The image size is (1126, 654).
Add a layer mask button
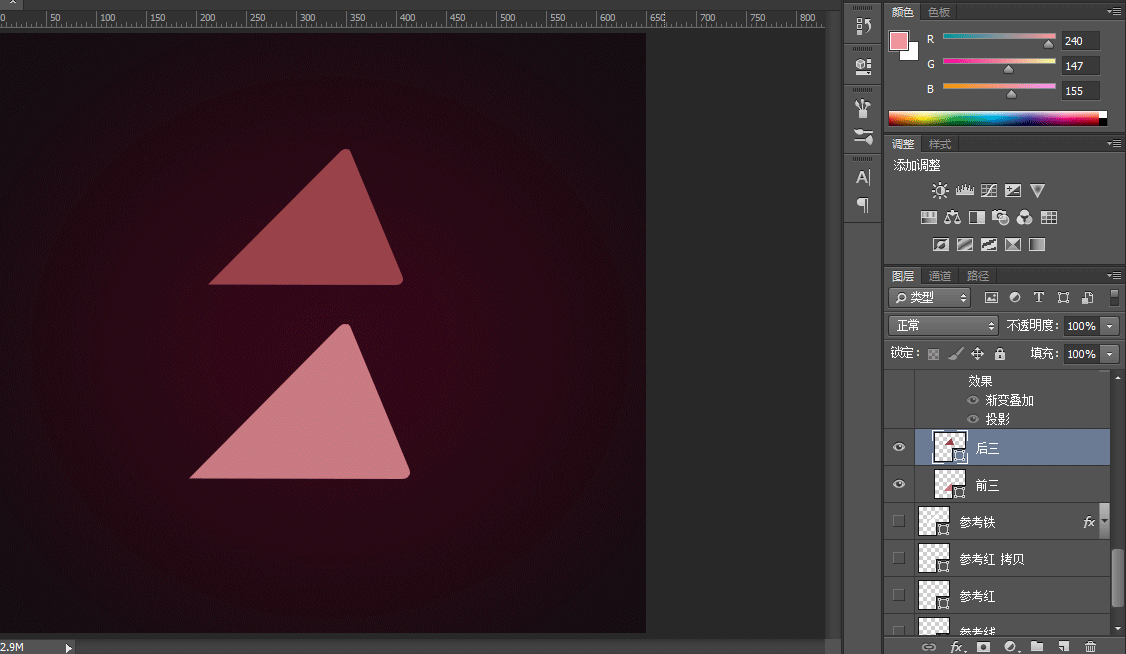coord(983,647)
